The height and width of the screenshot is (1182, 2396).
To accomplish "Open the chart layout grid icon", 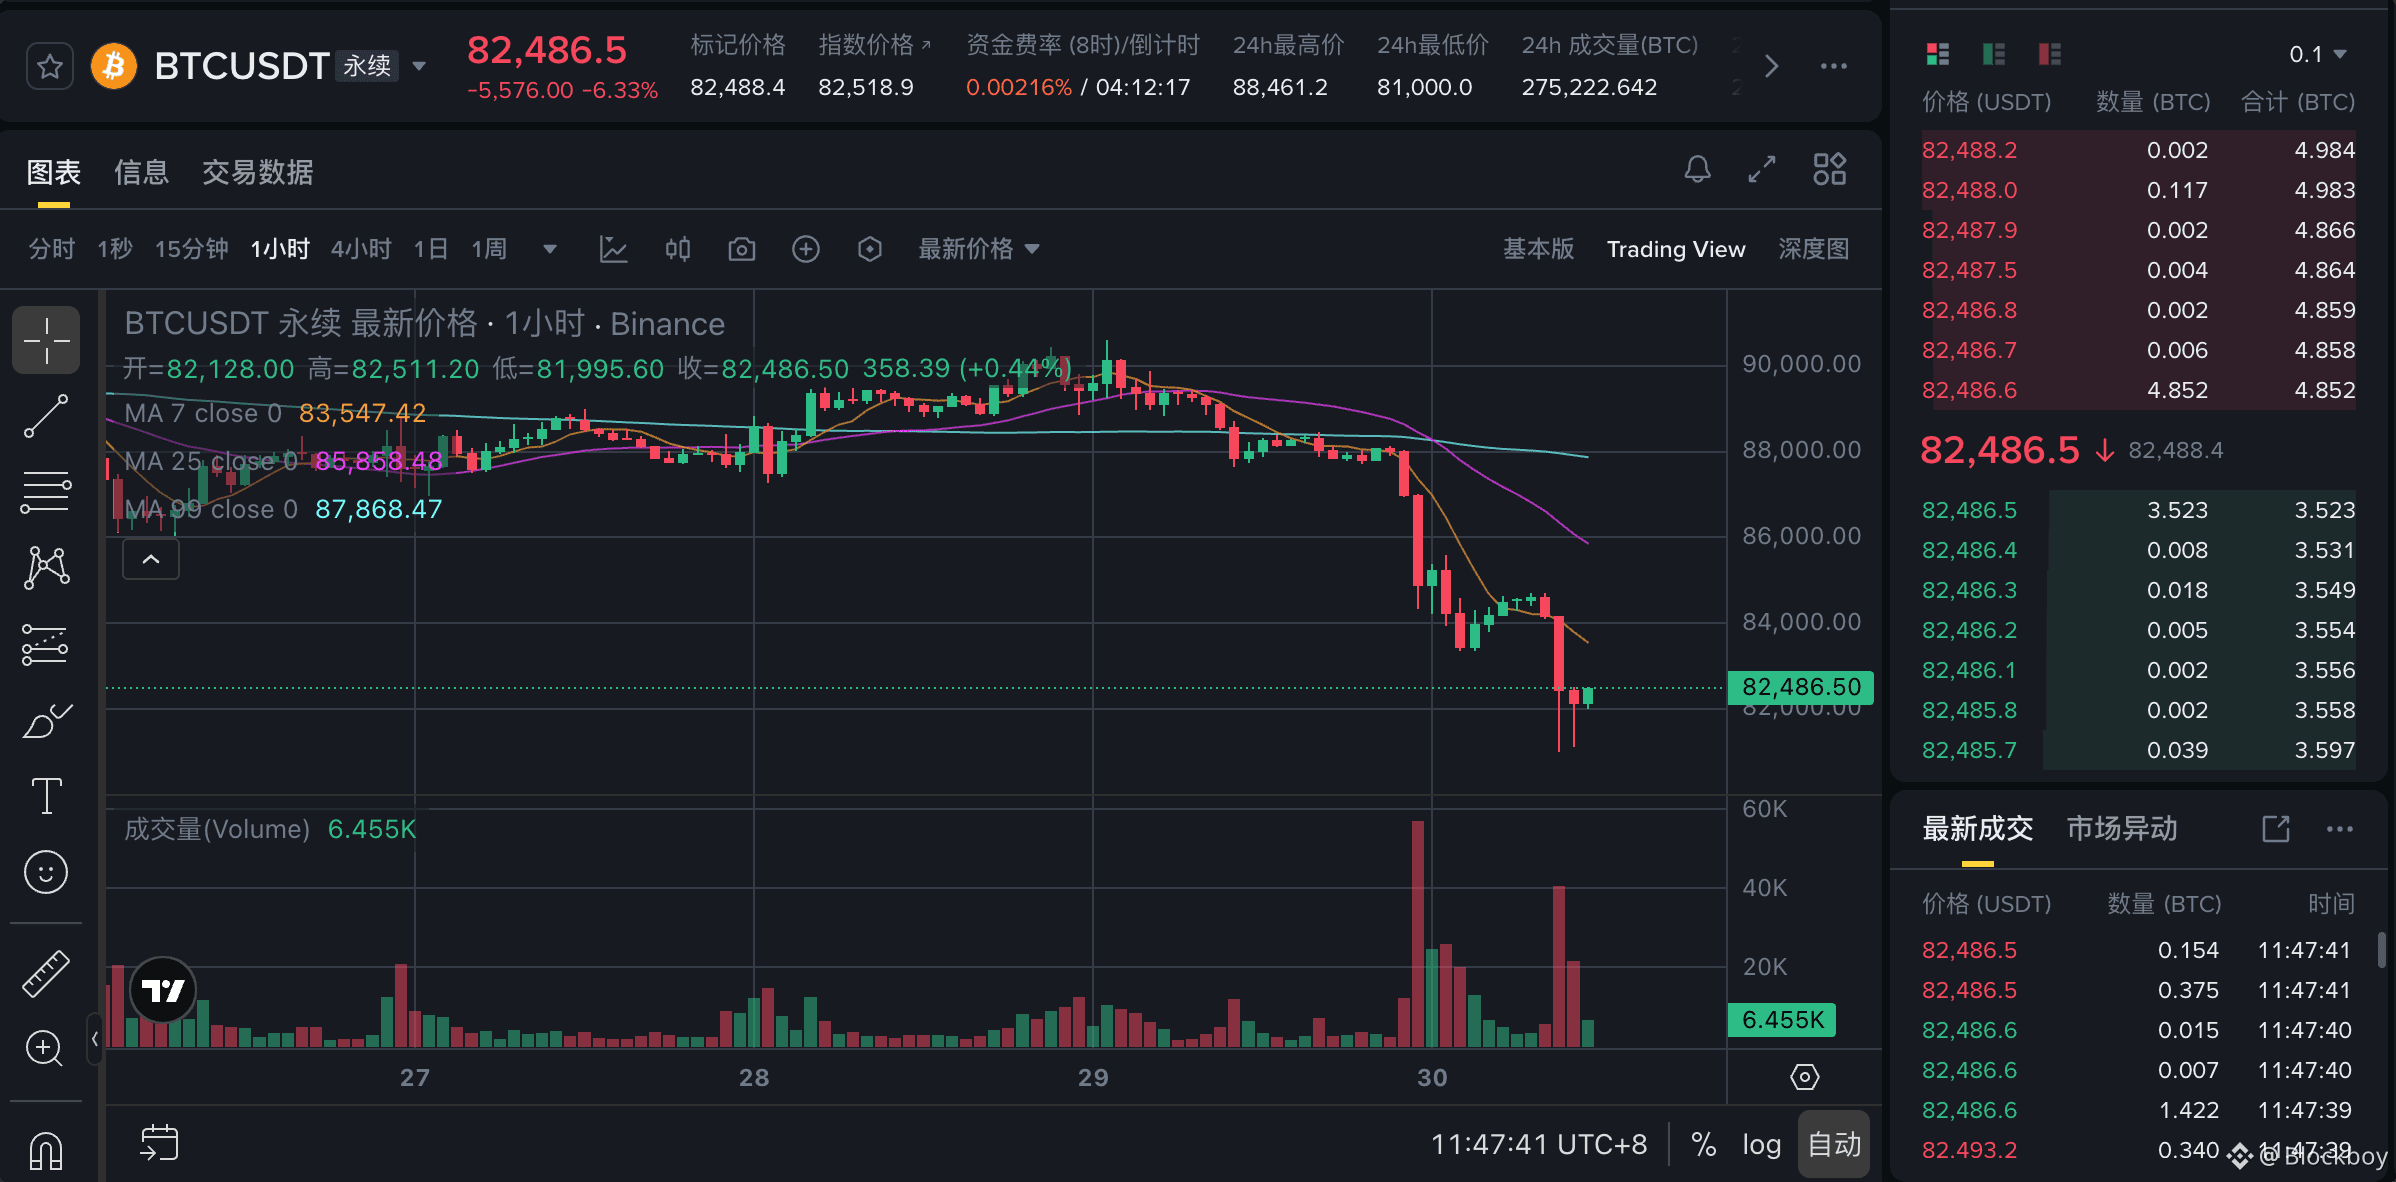I will tap(1829, 169).
